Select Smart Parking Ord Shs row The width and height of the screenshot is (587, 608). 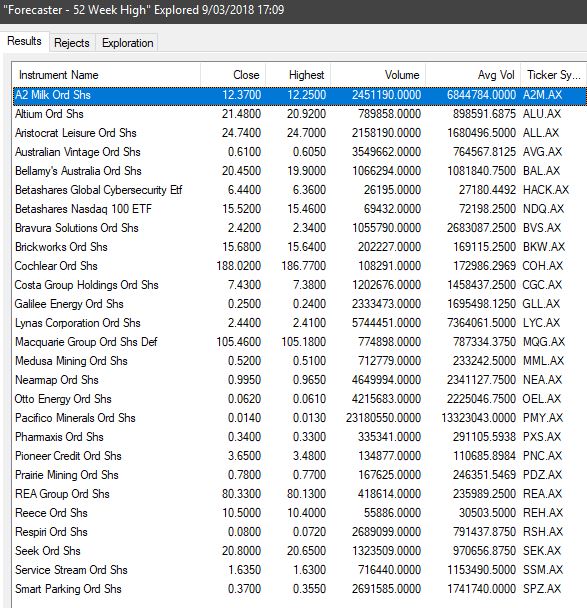click(x=300, y=589)
